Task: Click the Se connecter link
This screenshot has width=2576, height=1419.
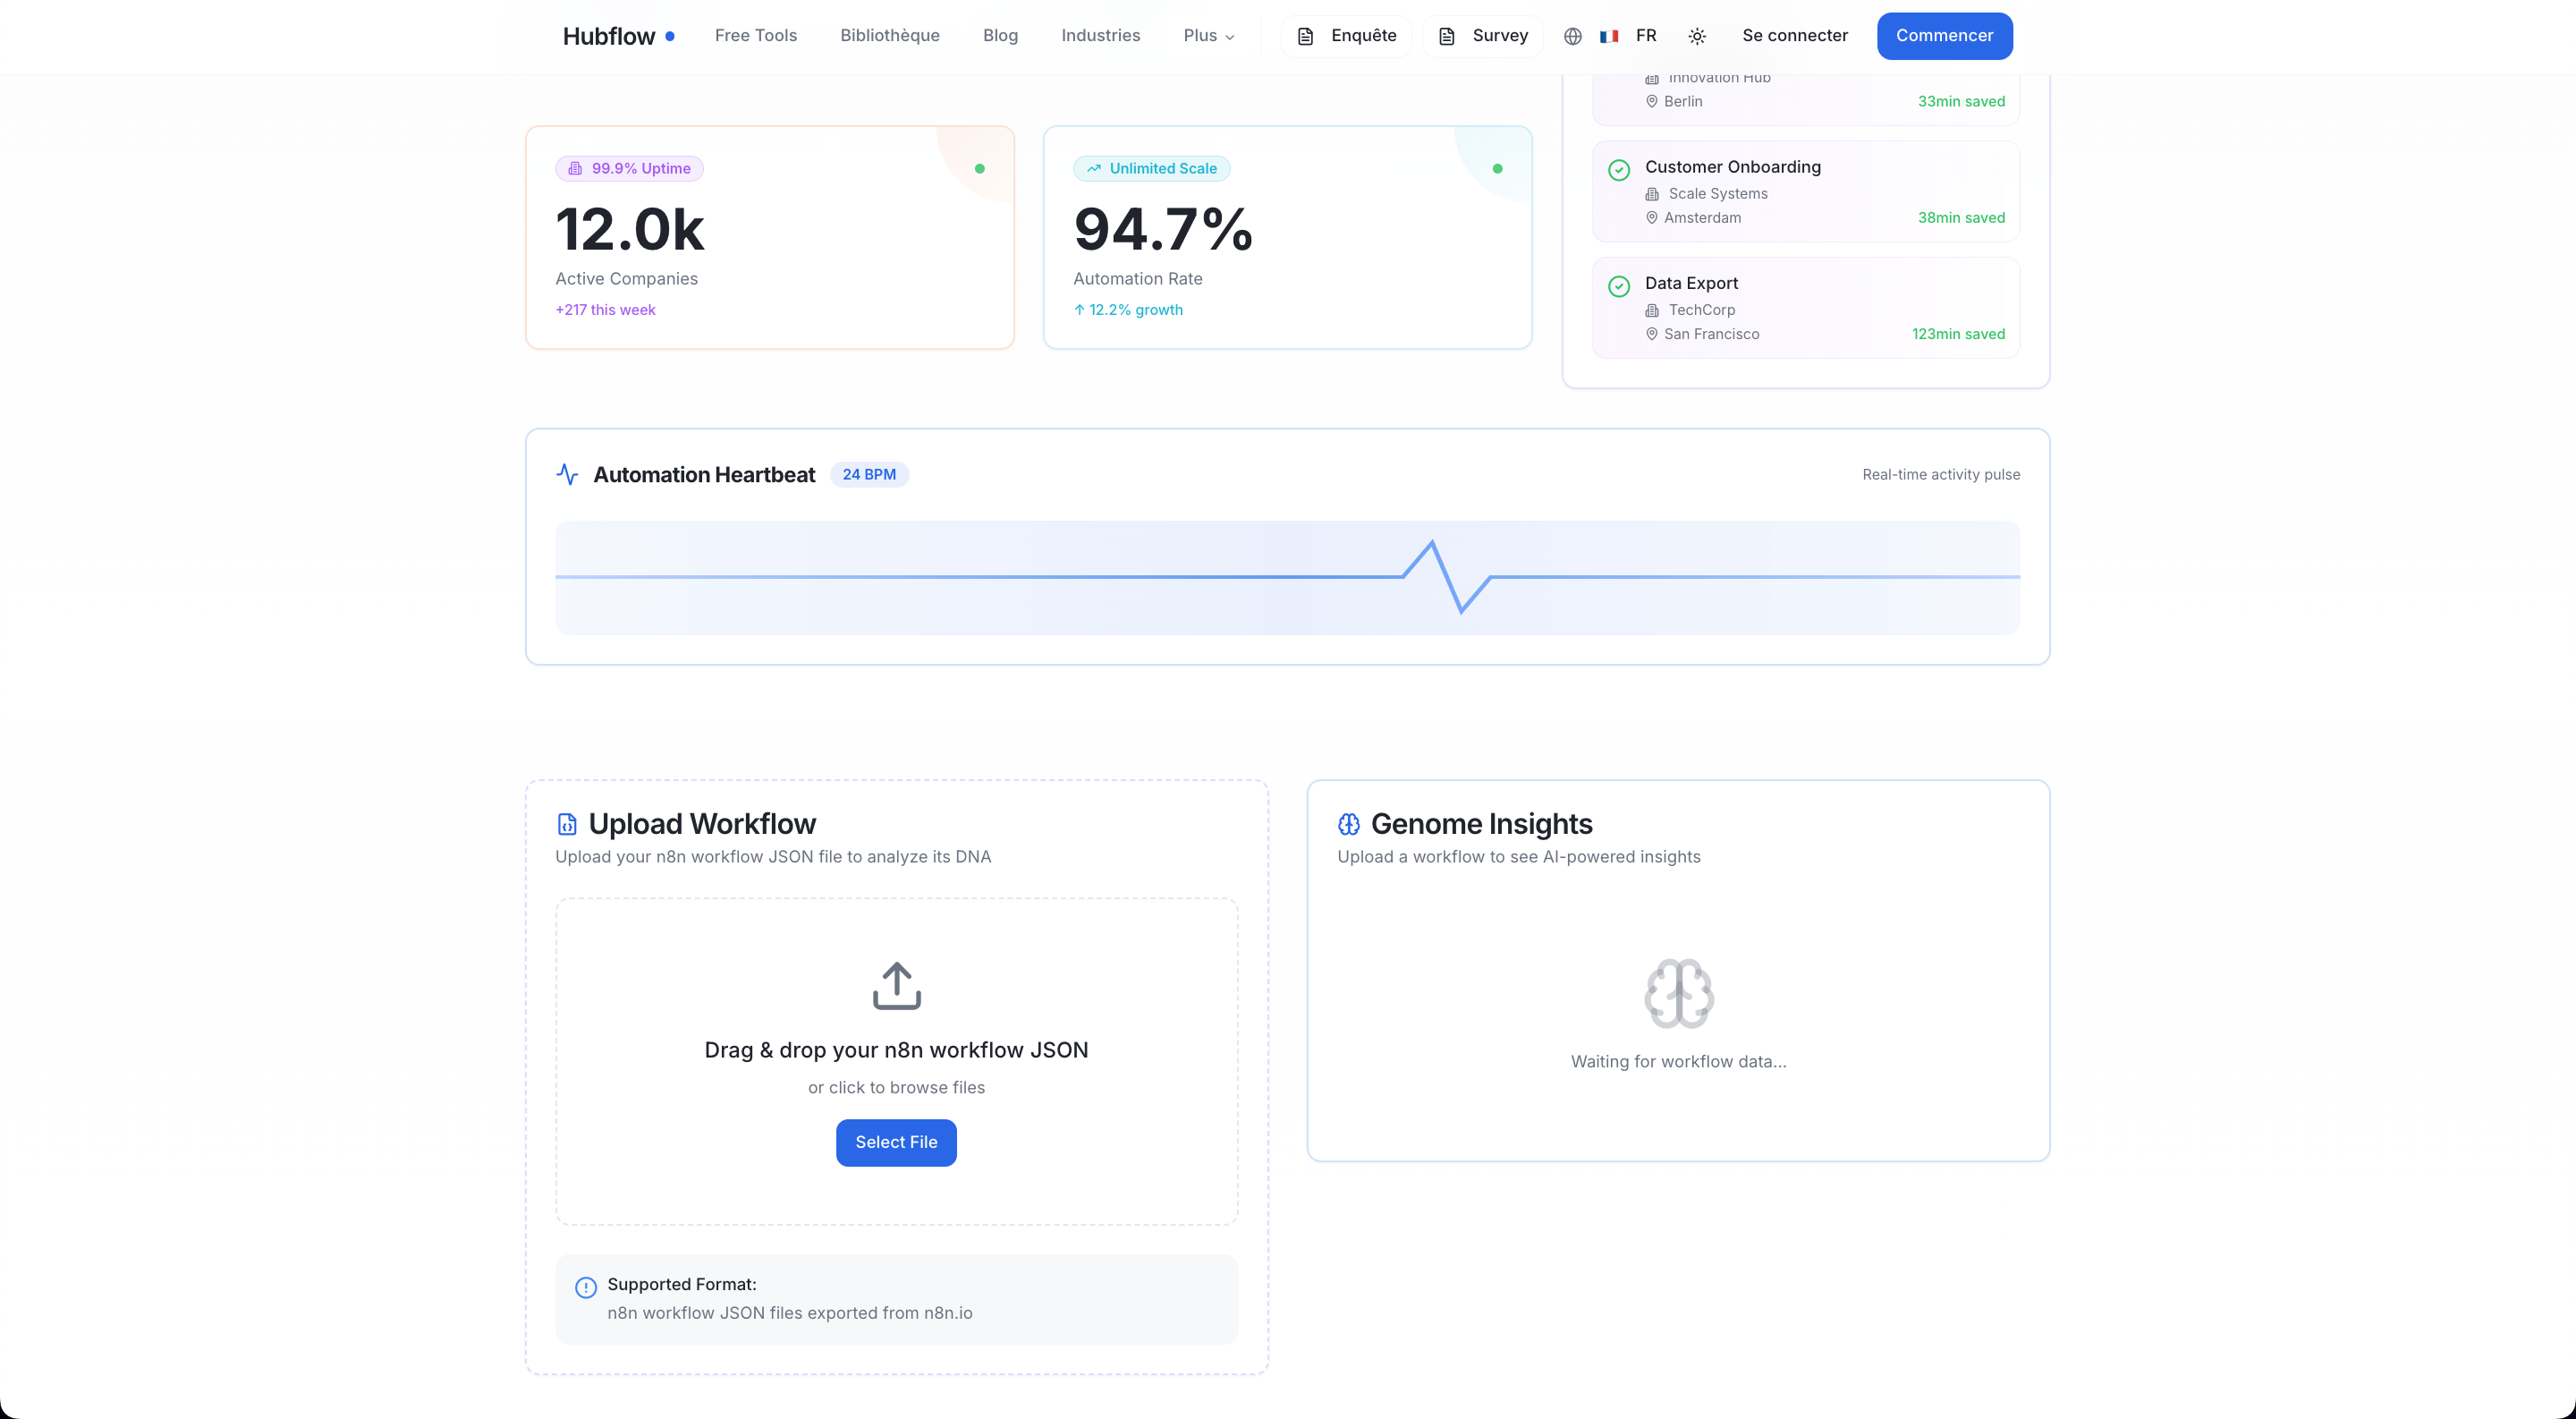Action: 1794,36
